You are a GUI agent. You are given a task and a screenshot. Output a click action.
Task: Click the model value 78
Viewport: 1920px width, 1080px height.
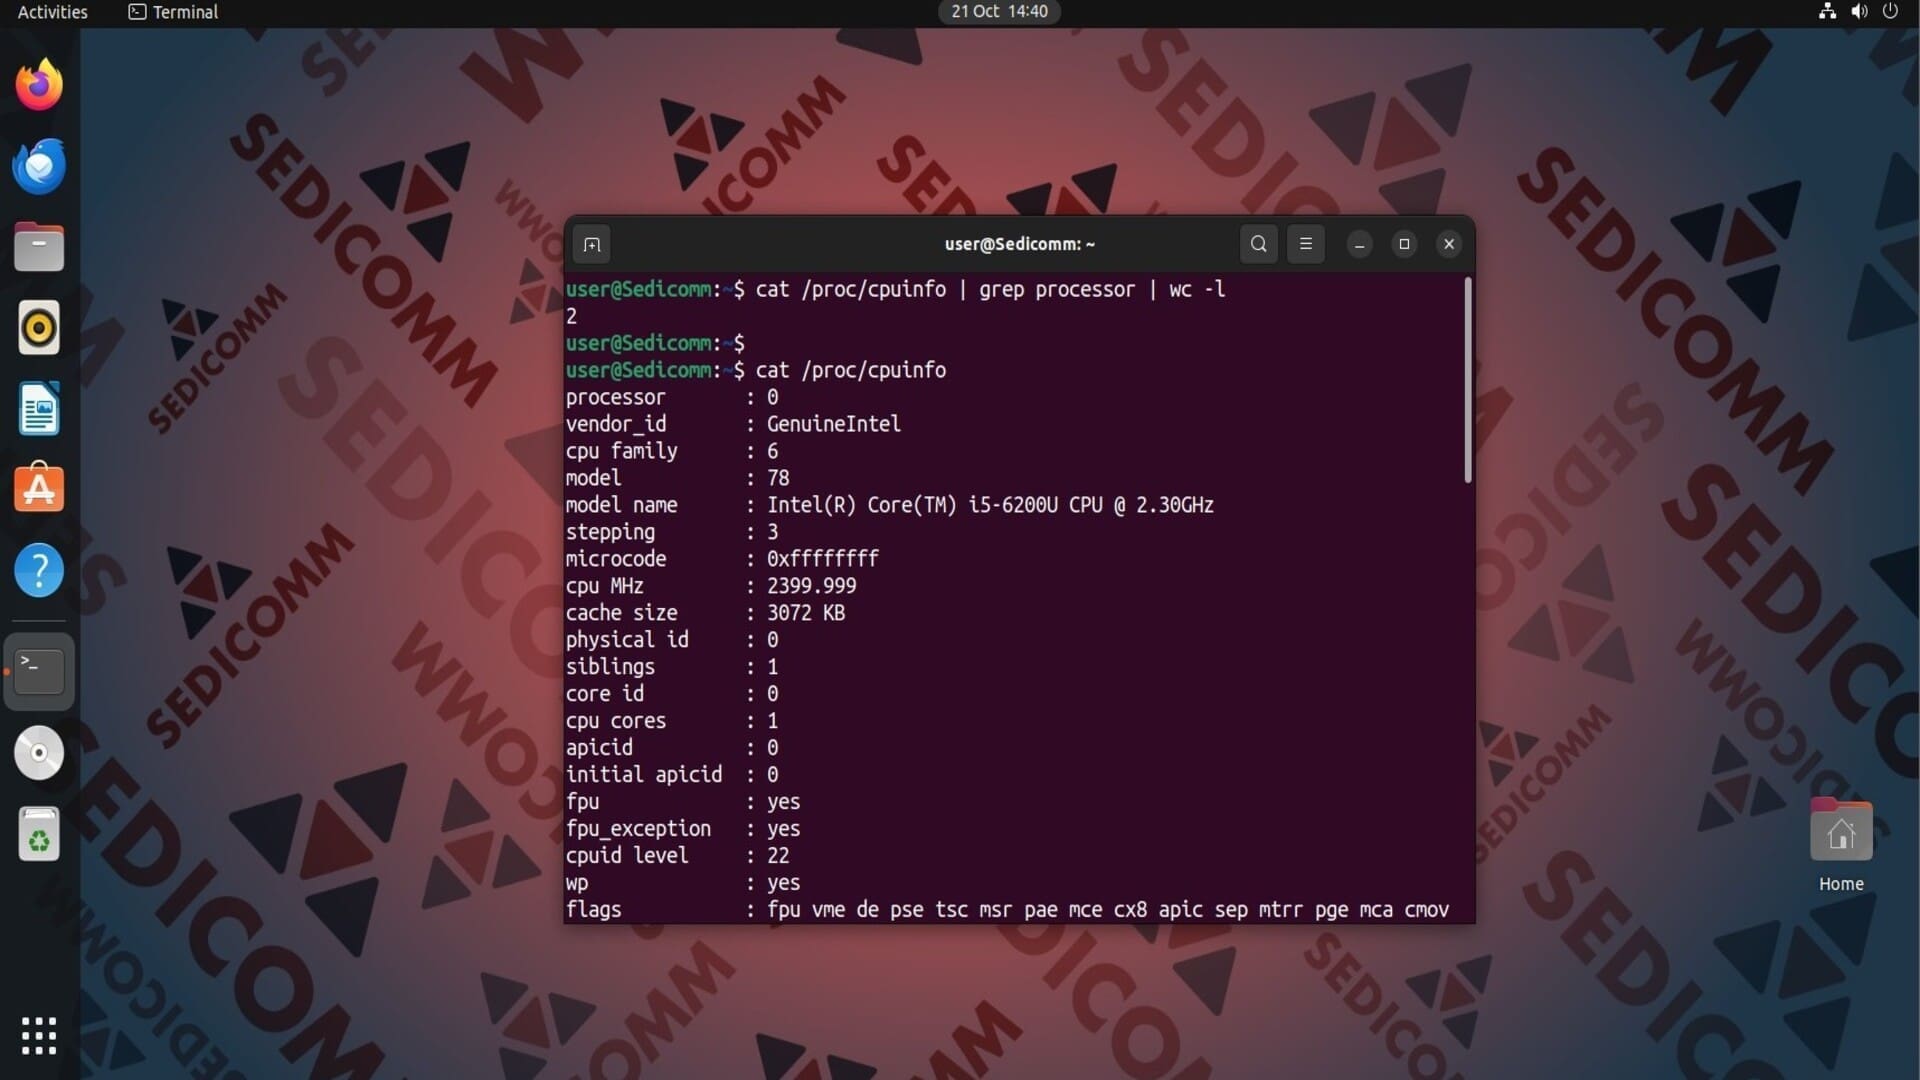point(778,478)
